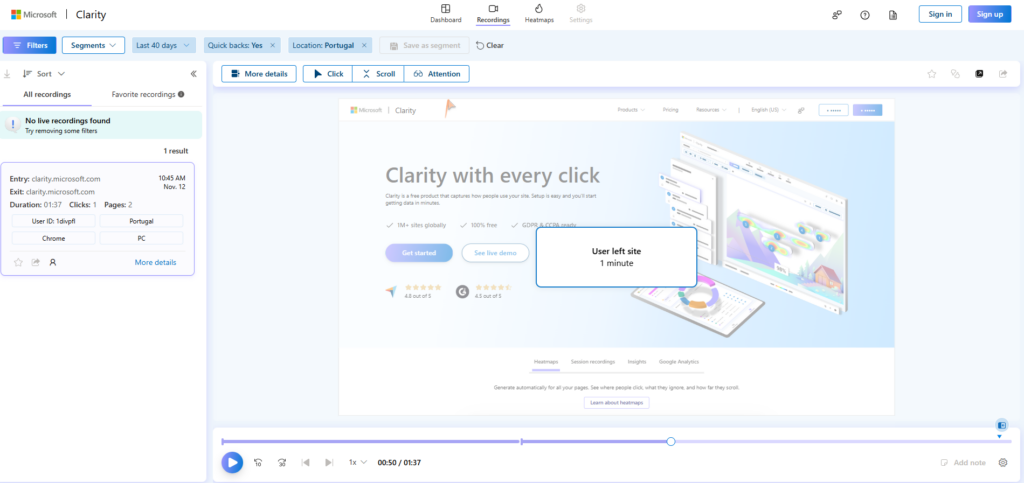This screenshot has height=483, width=1024.
Task: Collapse the recordings list panel
Action: [x=193, y=74]
